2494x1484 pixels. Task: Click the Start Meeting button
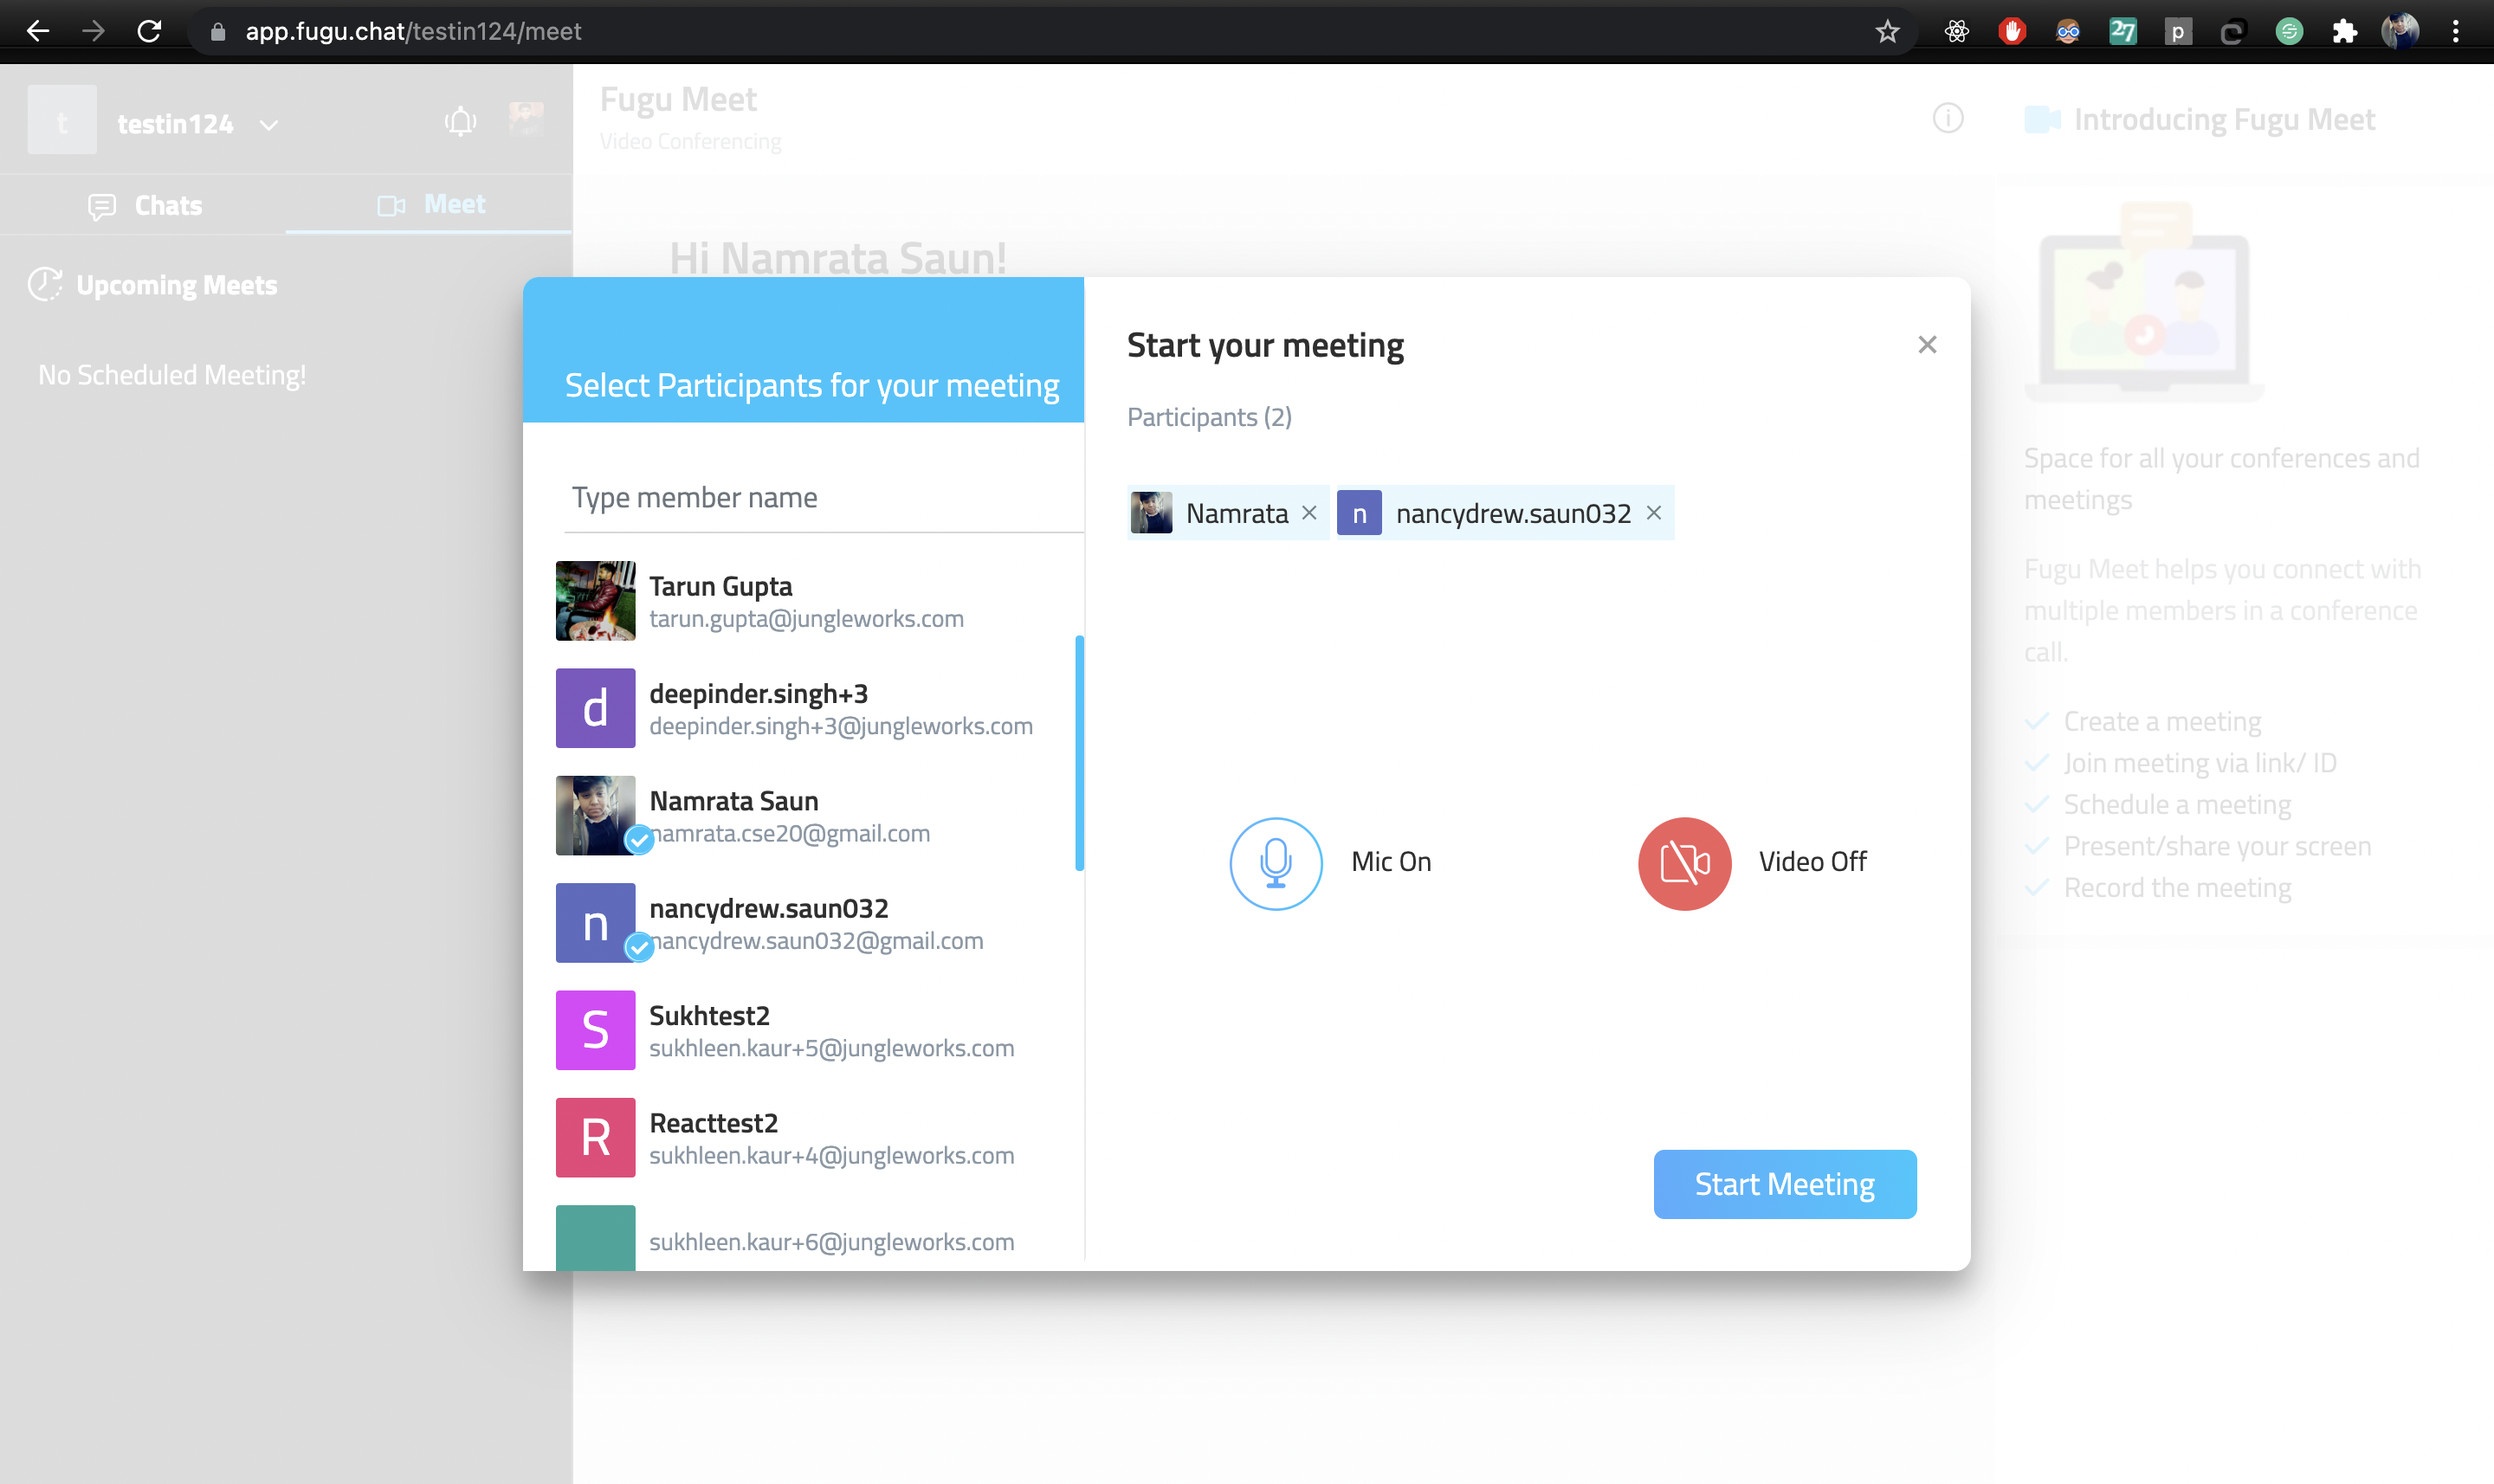pyautogui.click(x=1784, y=1184)
